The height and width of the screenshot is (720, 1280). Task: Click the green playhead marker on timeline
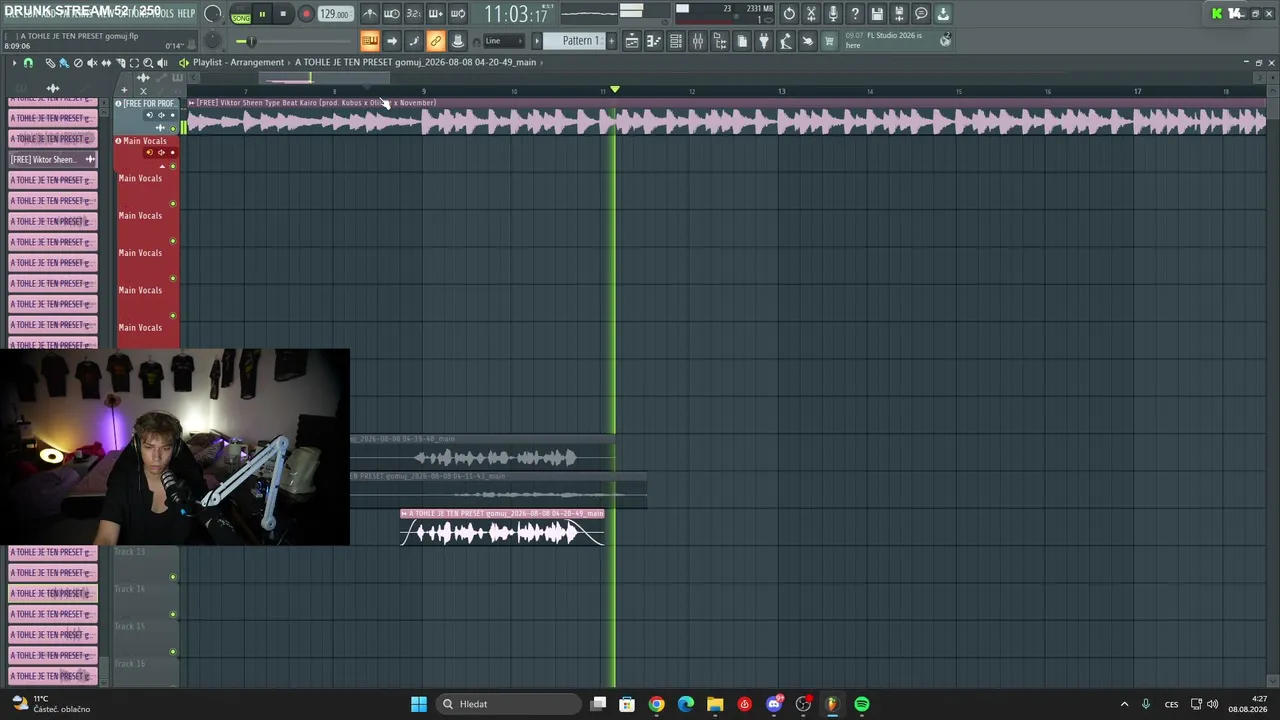(614, 90)
